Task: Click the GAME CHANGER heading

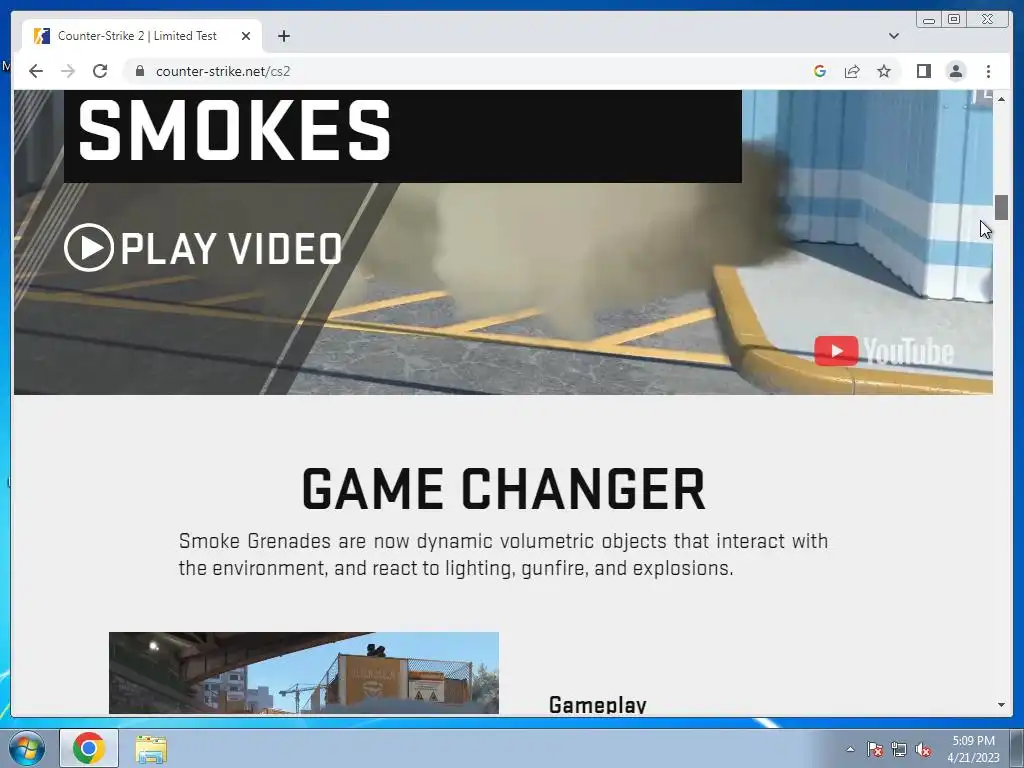Action: pyautogui.click(x=504, y=489)
